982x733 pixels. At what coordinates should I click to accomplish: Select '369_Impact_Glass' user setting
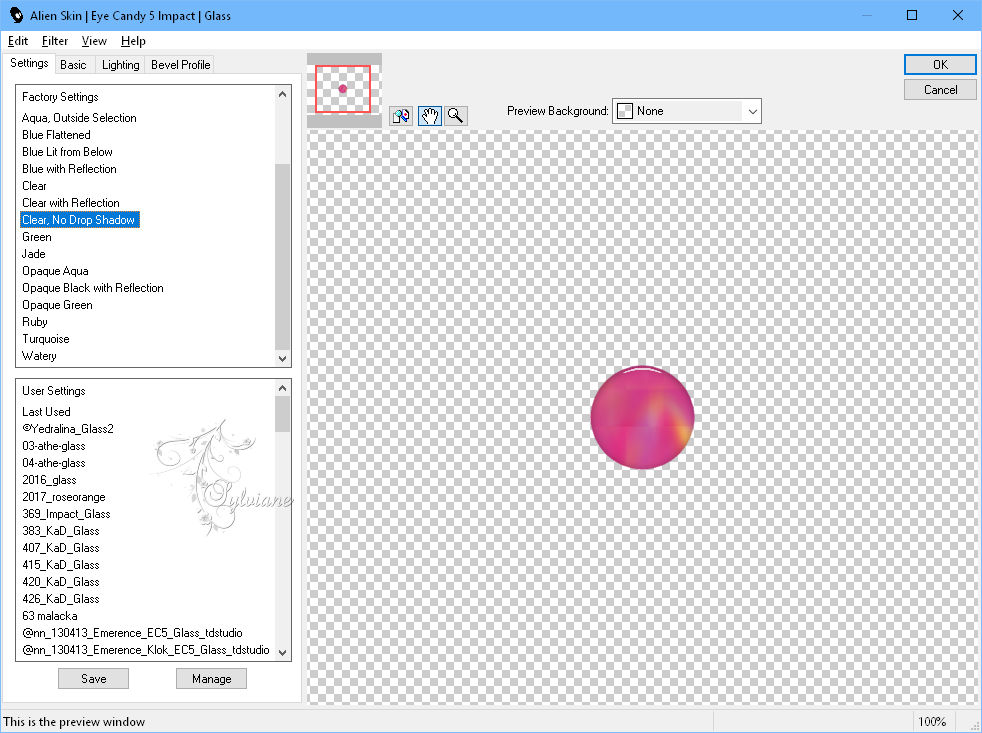click(66, 513)
